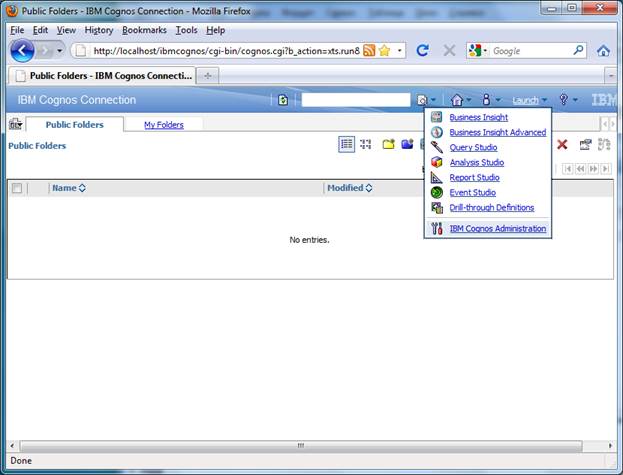Open the Launch menu dropdown arrow
The height and width of the screenshot is (475, 623).
pyautogui.click(x=544, y=100)
